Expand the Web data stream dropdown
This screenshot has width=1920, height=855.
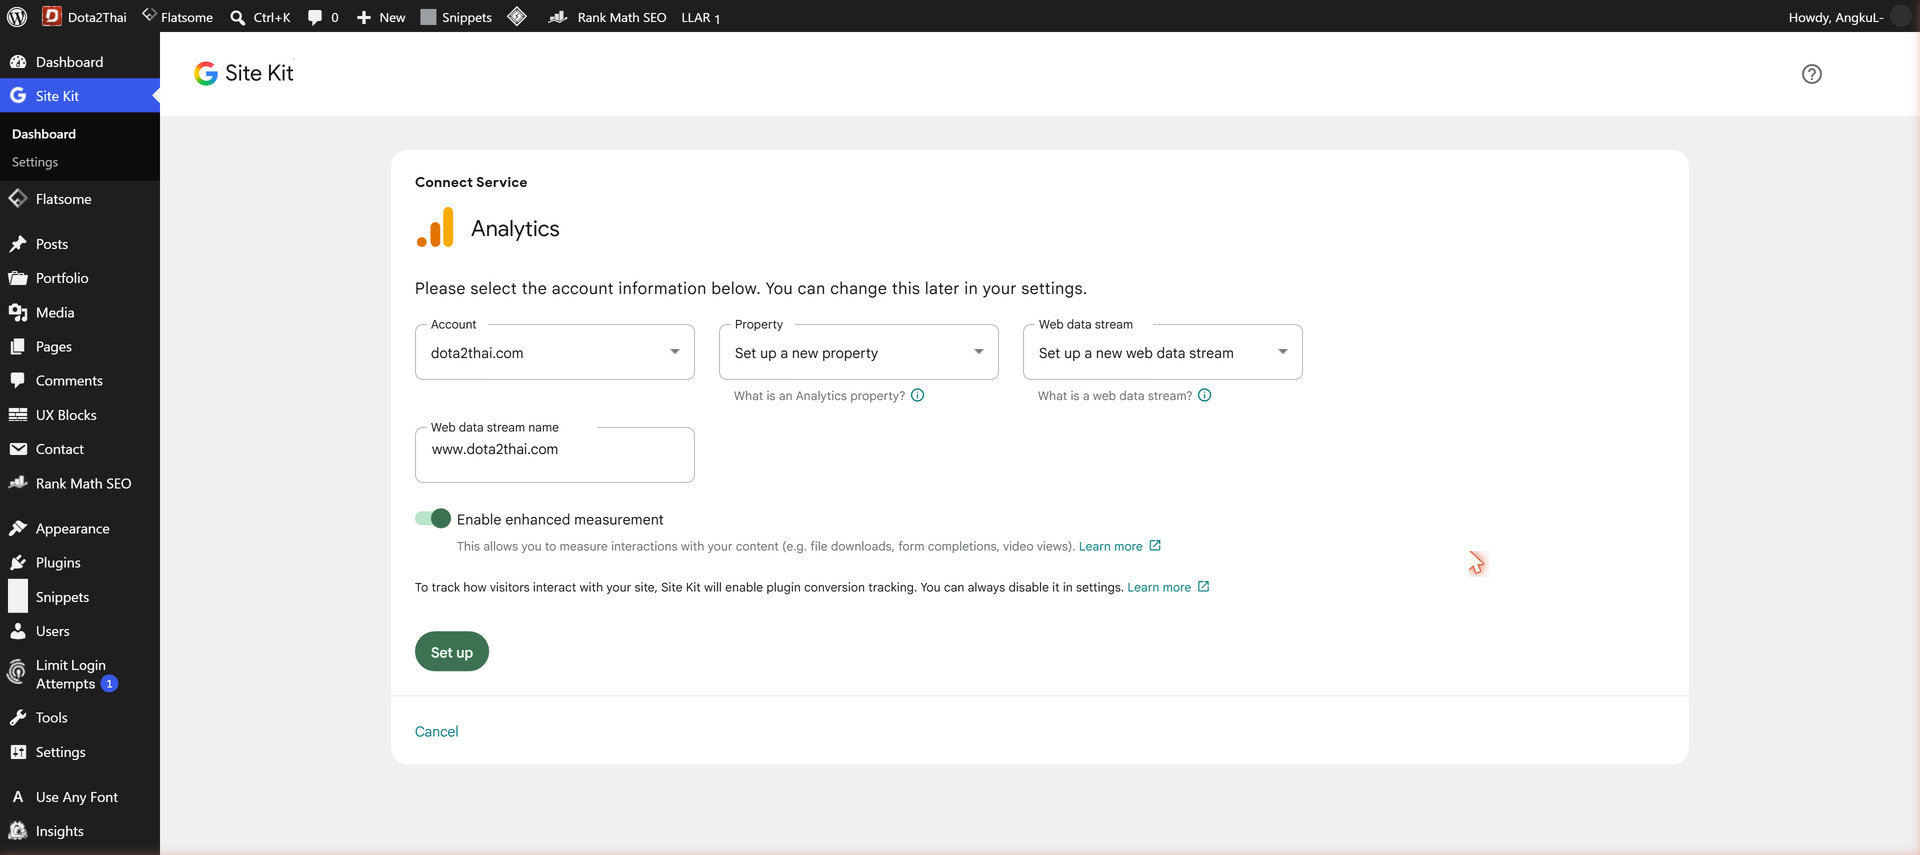point(1163,352)
